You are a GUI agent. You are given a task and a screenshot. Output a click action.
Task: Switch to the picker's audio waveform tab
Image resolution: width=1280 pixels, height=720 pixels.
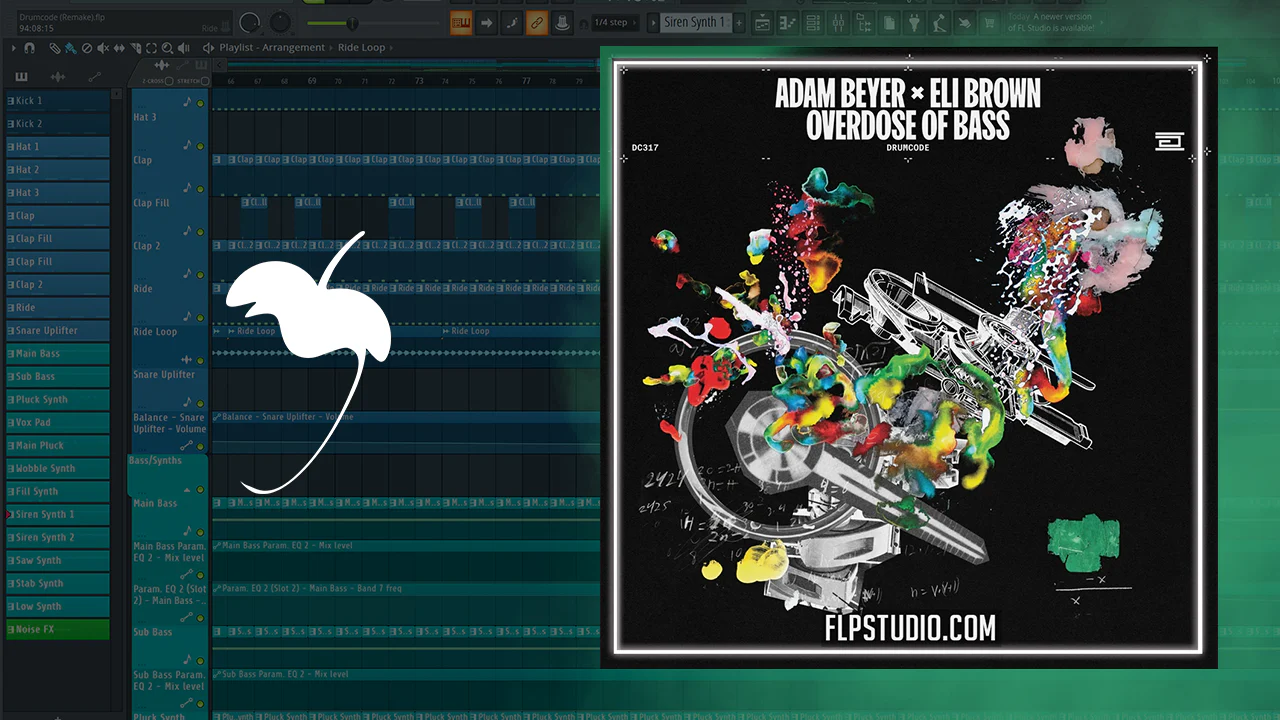pos(58,77)
